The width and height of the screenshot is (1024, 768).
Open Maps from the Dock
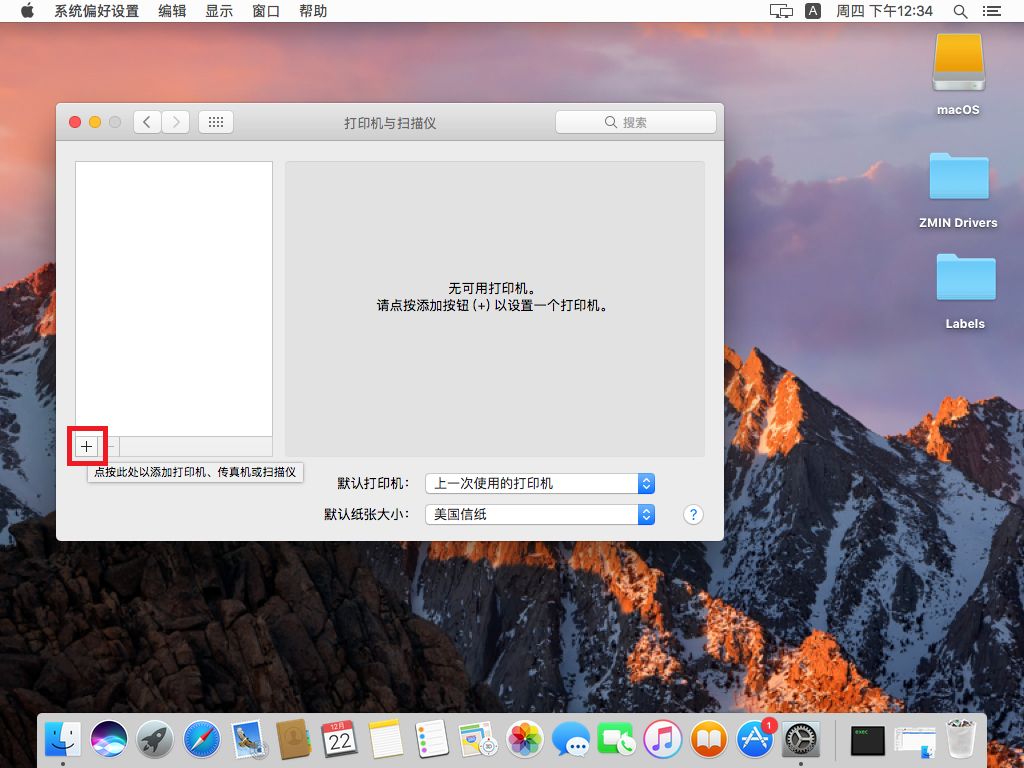[478, 739]
